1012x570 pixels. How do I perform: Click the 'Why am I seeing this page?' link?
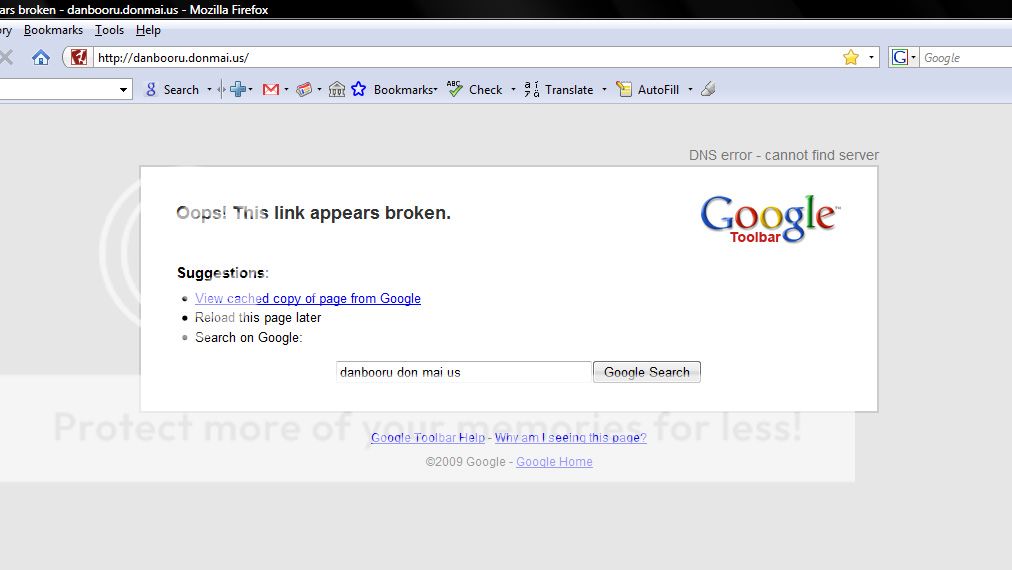click(x=570, y=437)
